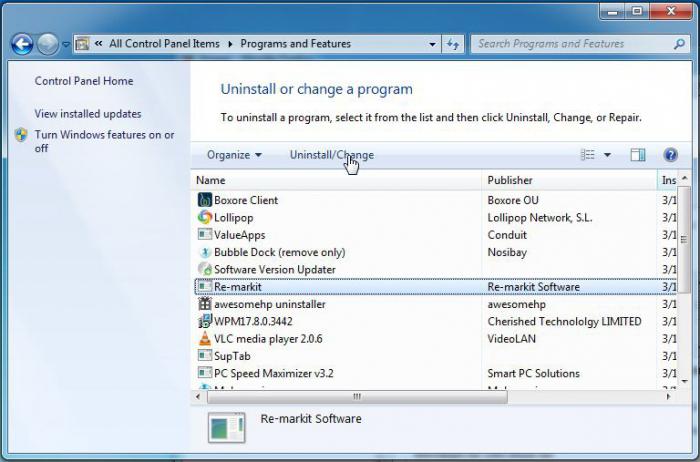The height and width of the screenshot is (462, 700).
Task: Show the preview pane icon
Action: pos(638,155)
